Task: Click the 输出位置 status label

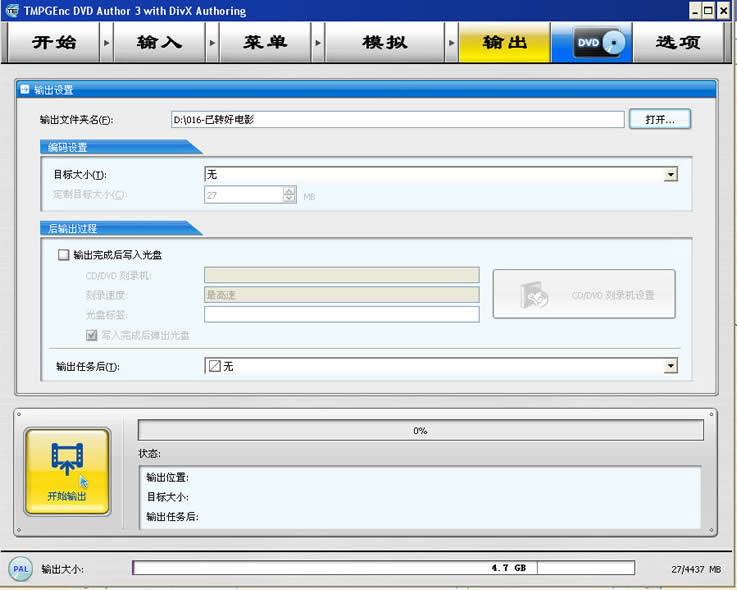Action: point(167,478)
